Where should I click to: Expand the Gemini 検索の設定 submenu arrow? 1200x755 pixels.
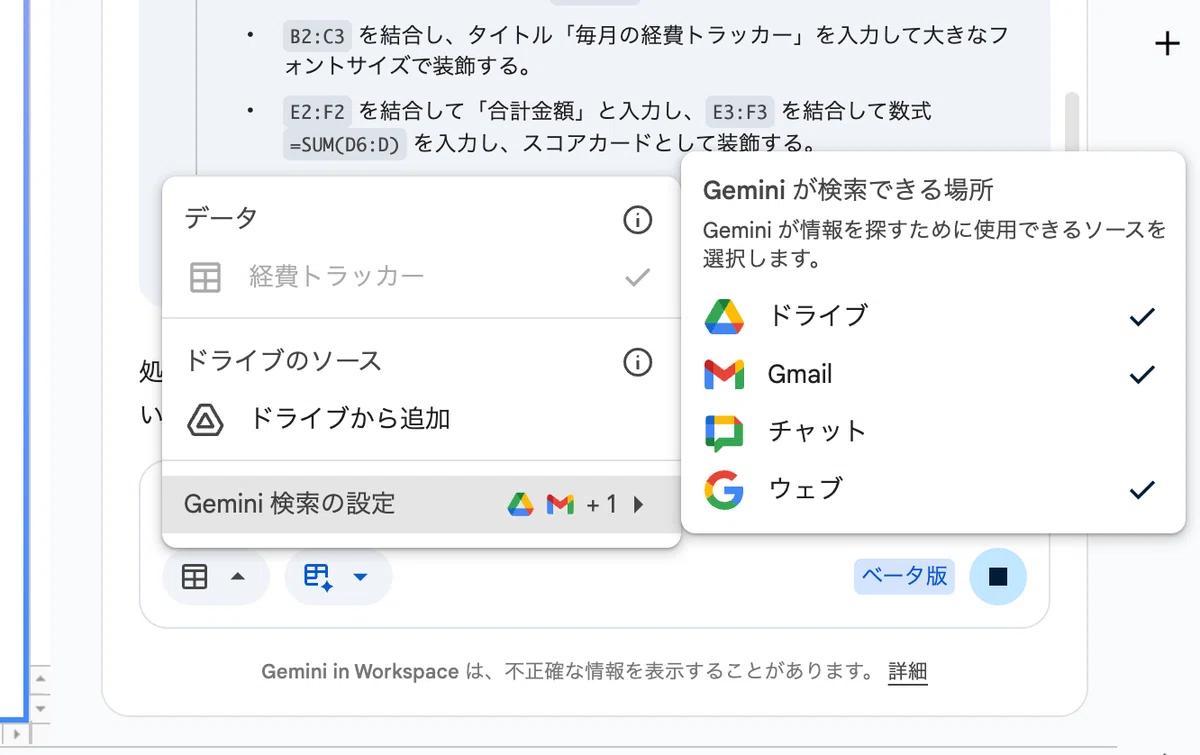pos(639,504)
